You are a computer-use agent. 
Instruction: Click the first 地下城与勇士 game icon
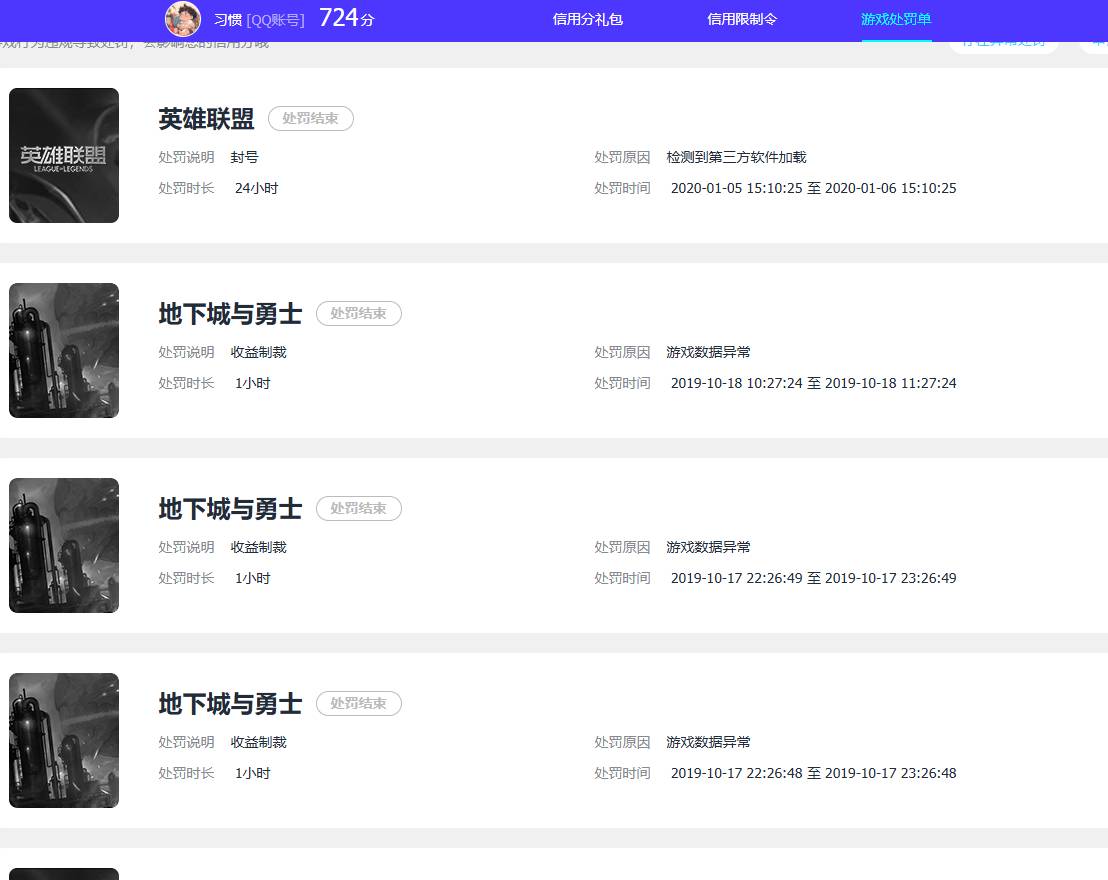point(63,350)
